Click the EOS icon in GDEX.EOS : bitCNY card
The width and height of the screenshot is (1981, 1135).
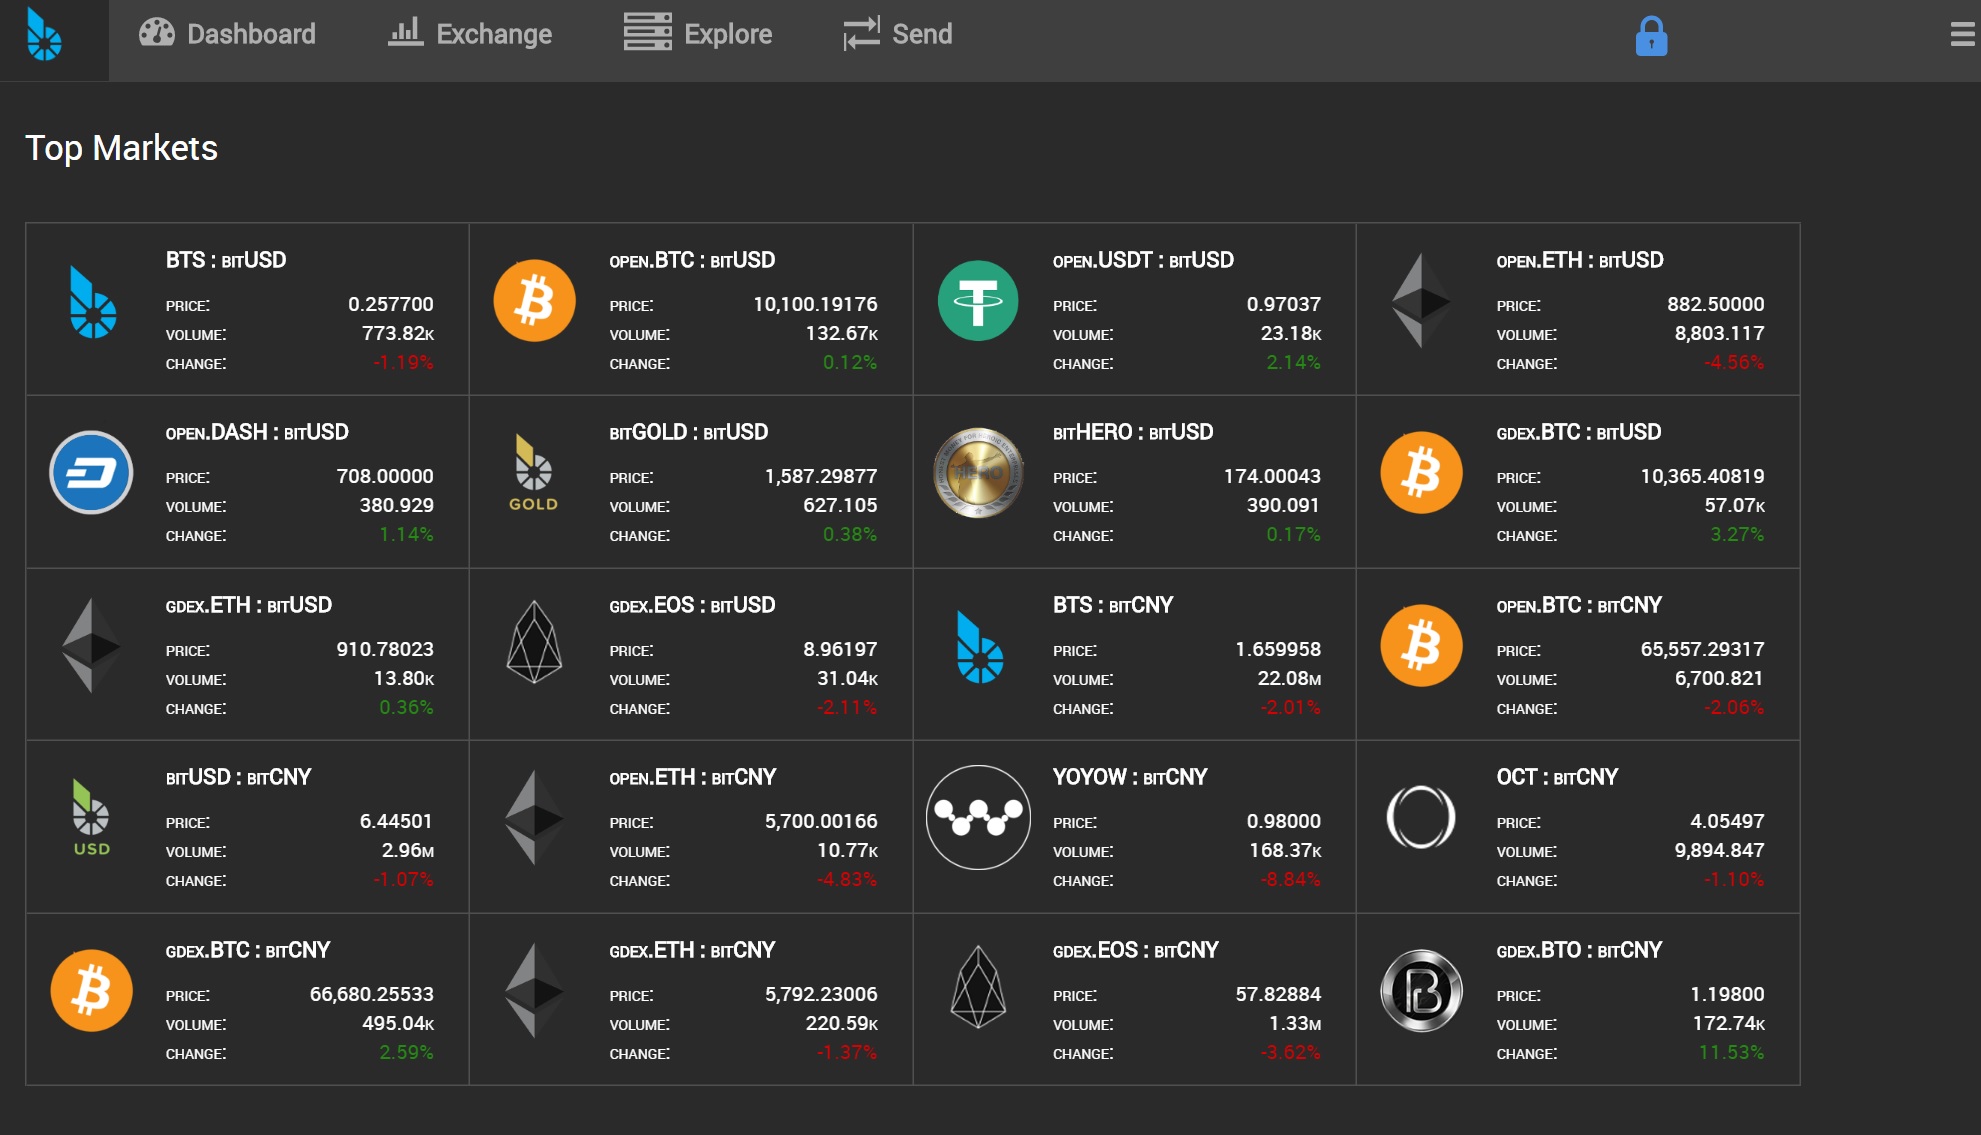pos(978,987)
